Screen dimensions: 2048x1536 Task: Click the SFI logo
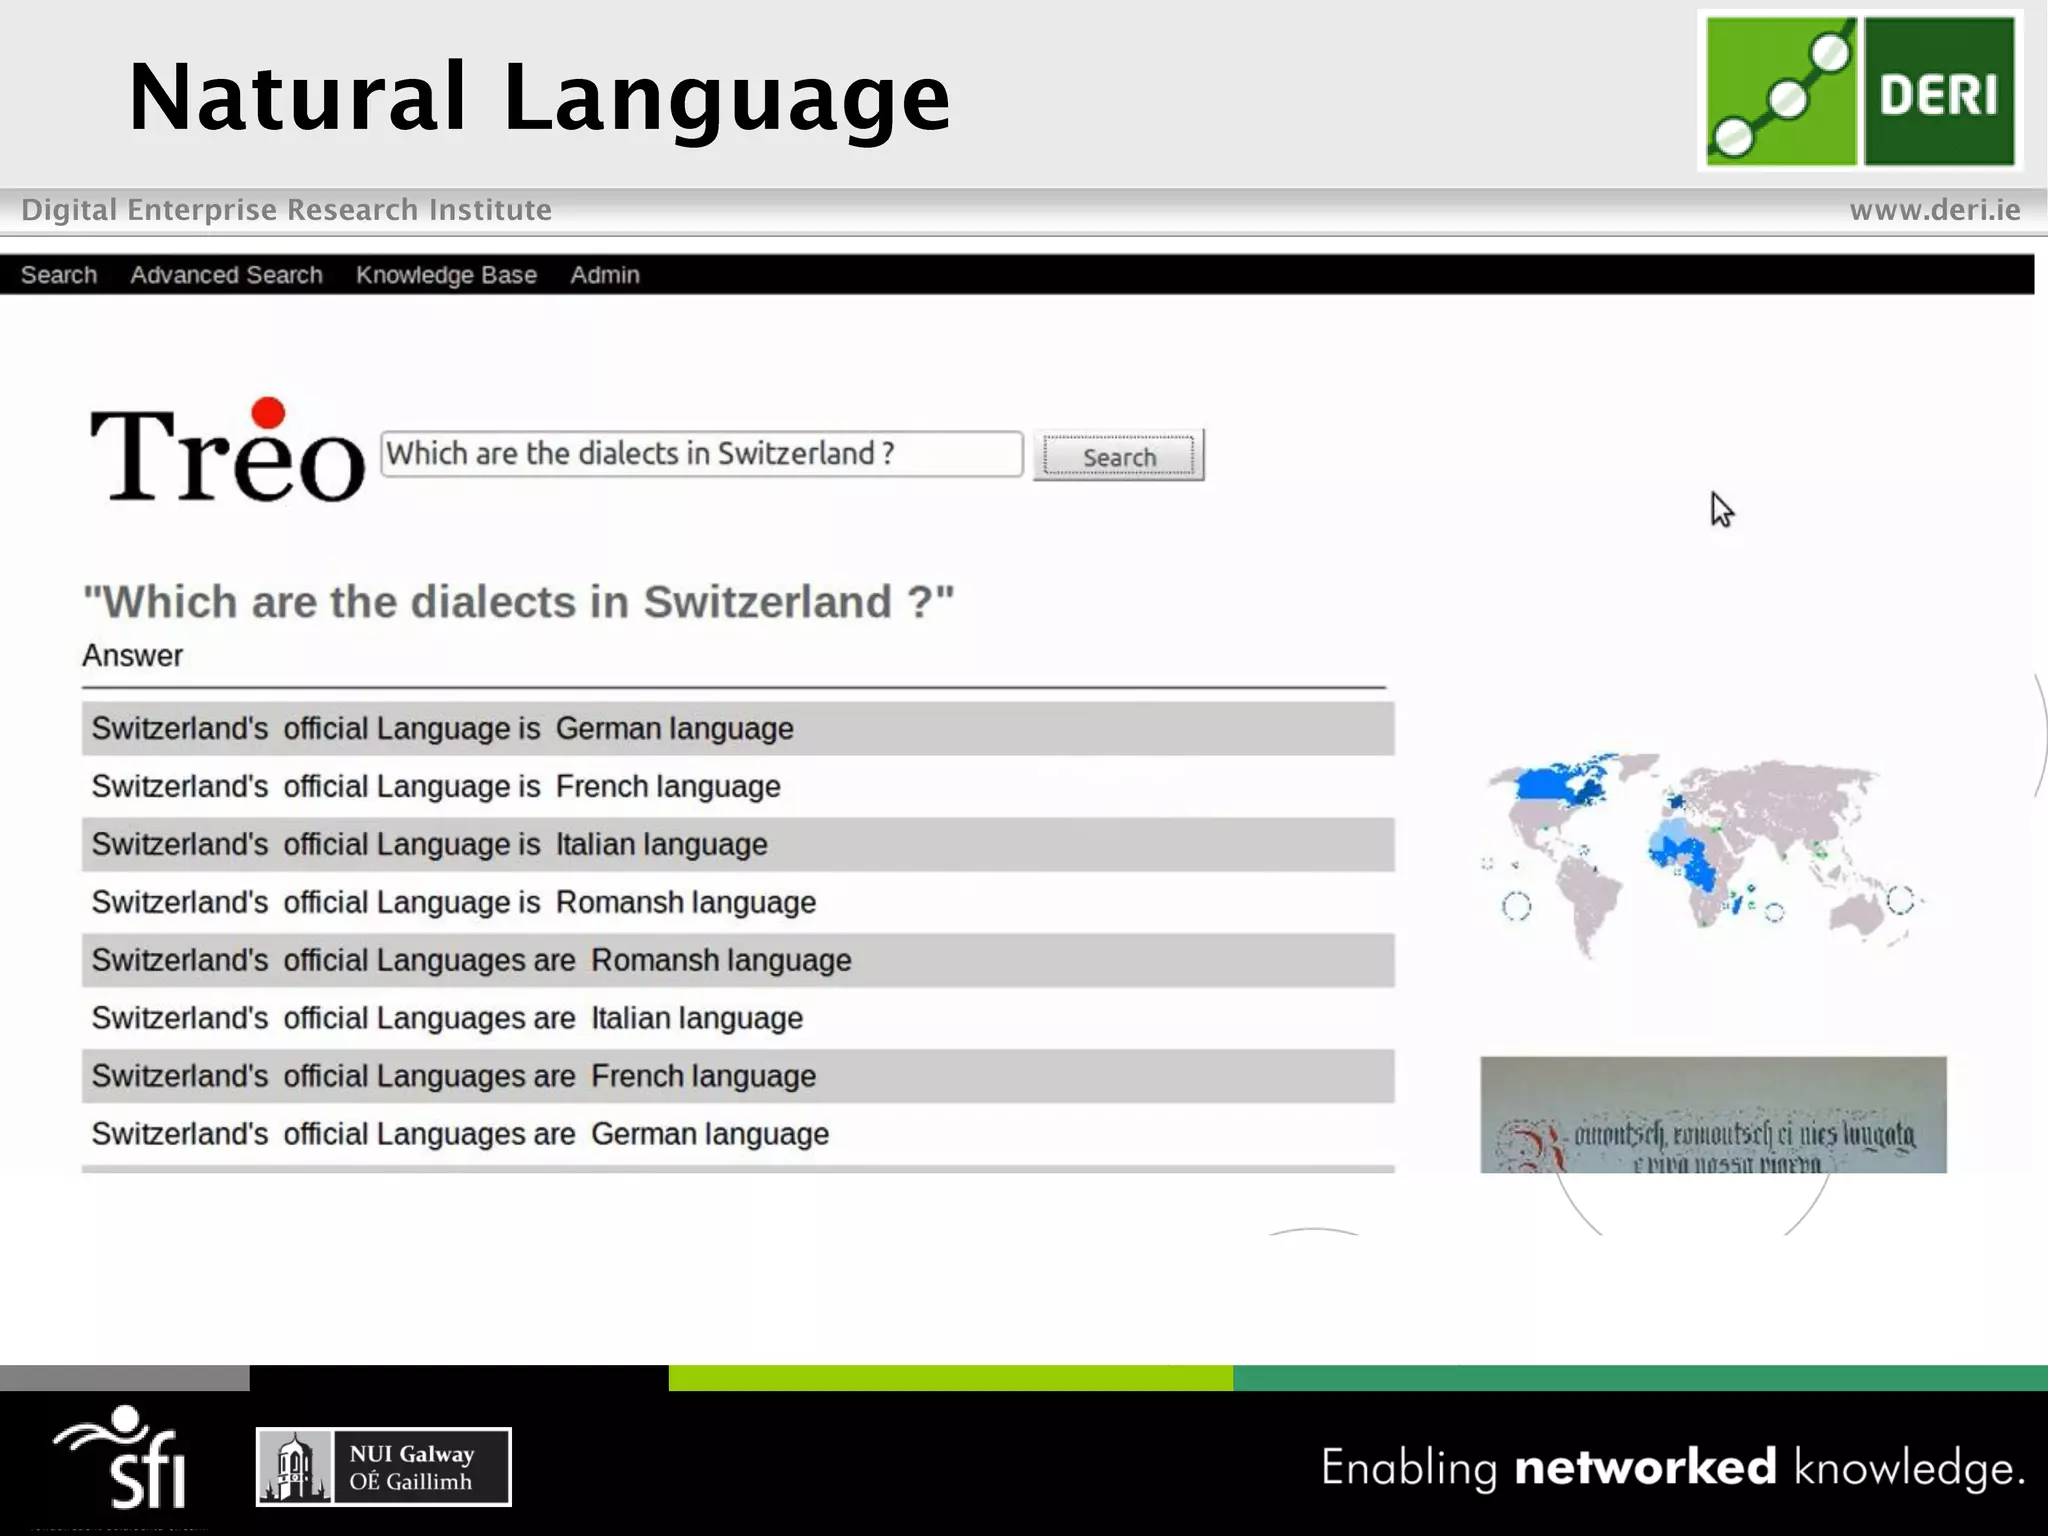pos(123,1457)
